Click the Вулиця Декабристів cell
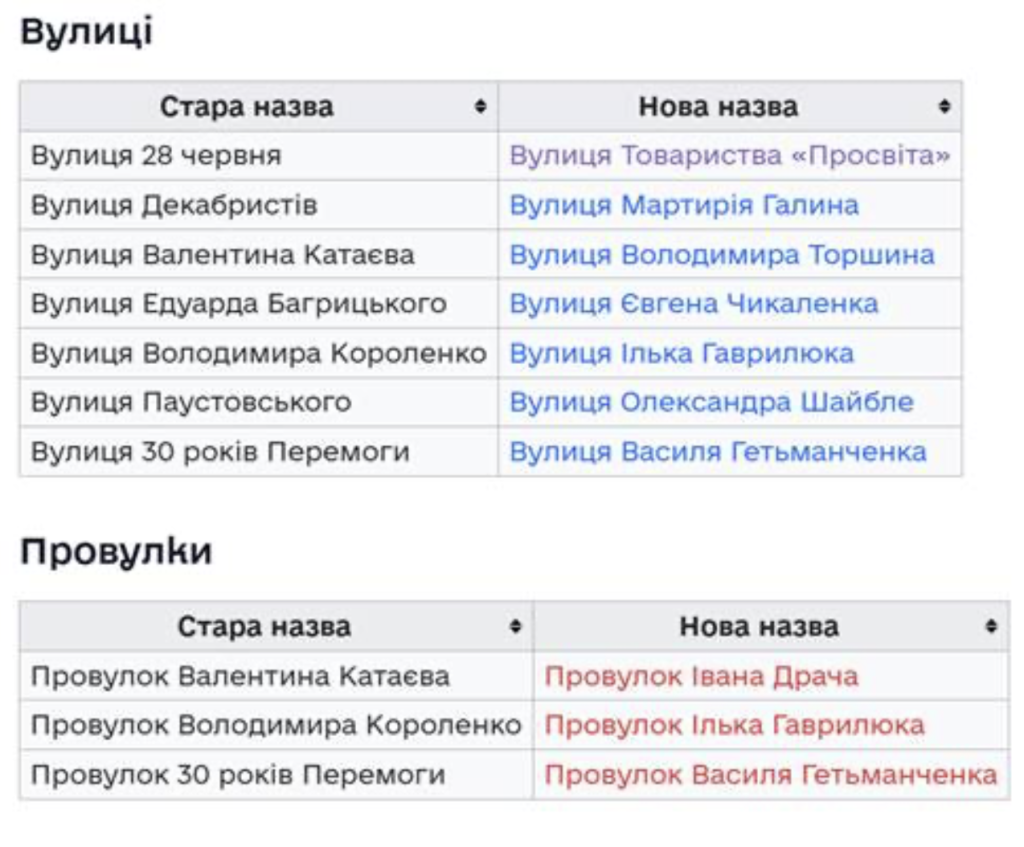1024x847 pixels. [x=174, y=206]
